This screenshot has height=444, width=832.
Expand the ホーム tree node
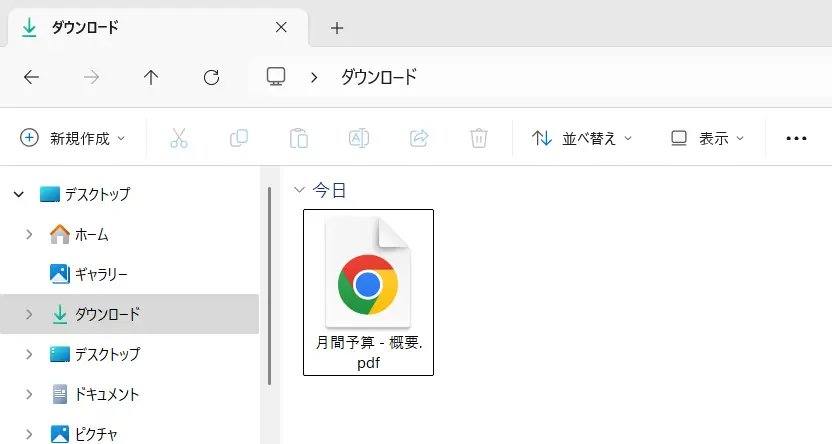[29, 234]
